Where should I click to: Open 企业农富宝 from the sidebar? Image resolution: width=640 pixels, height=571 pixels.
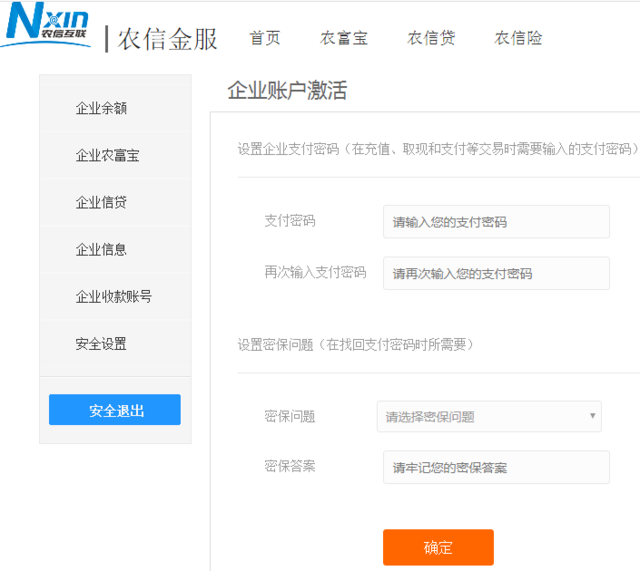(x=108, y=155)
